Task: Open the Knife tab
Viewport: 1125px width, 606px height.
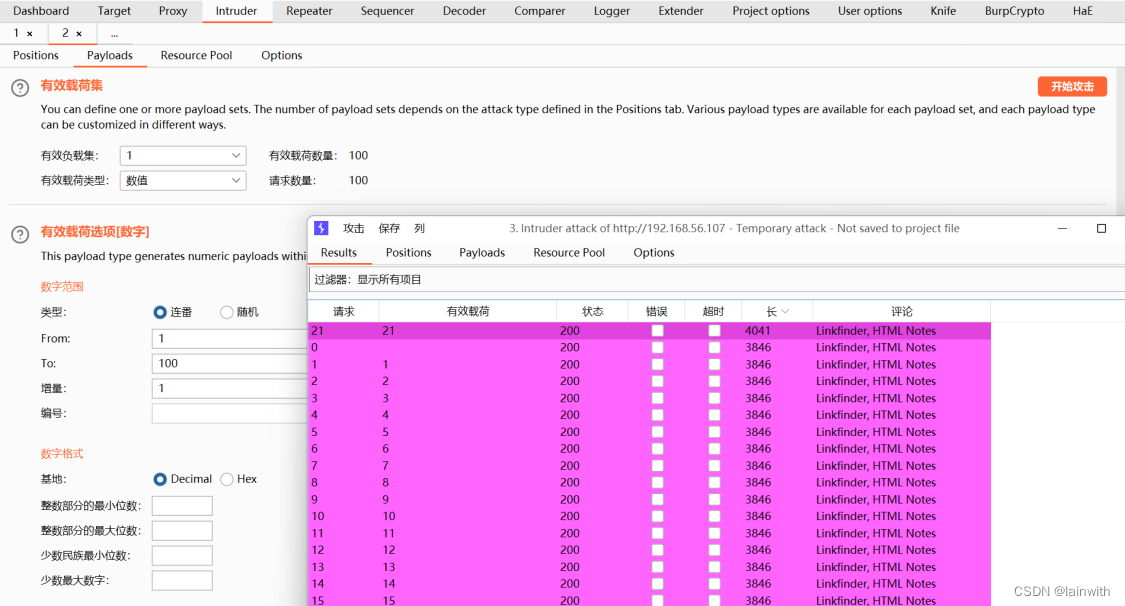Action: (x=943, y=11)
